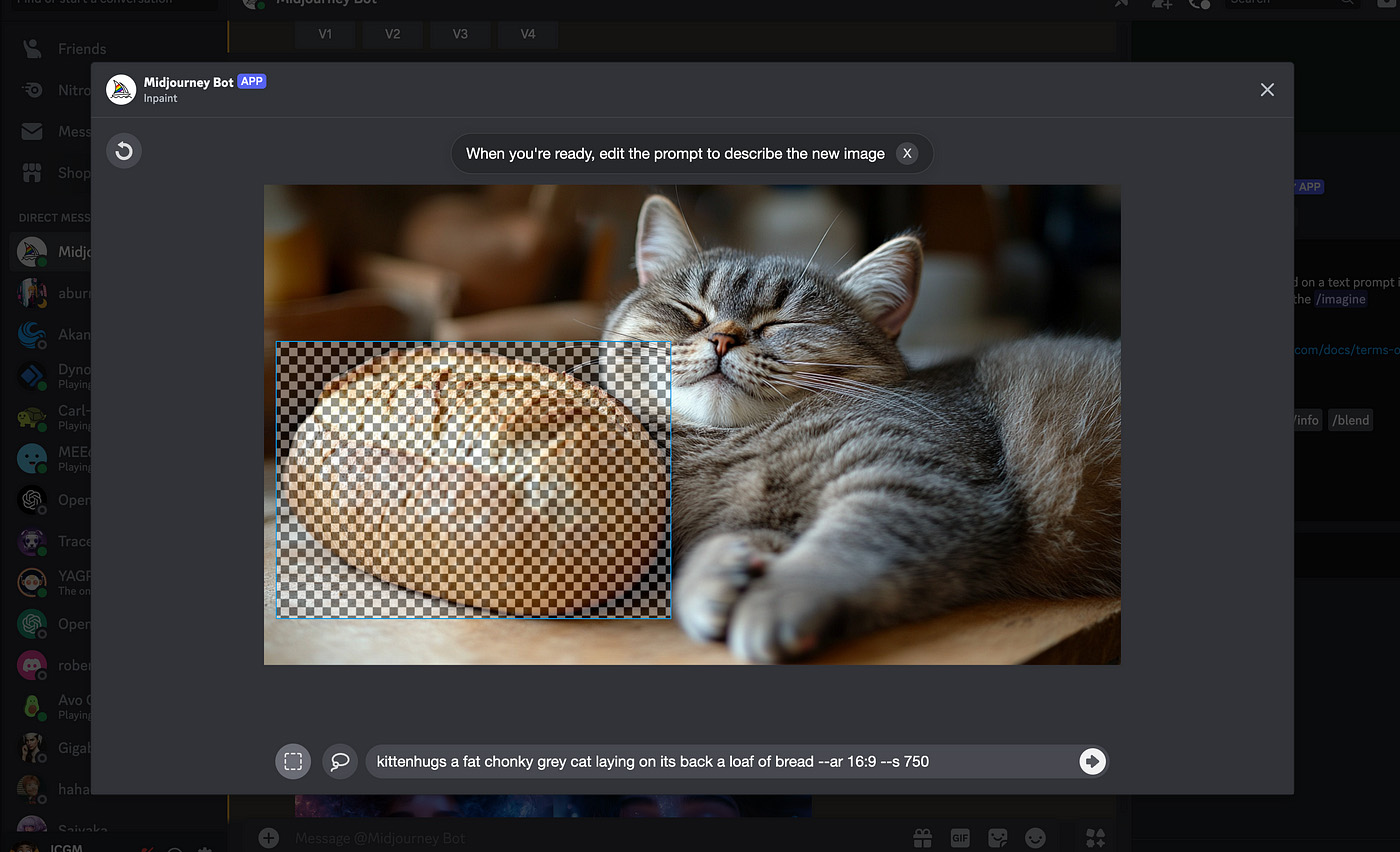Open the Dyno bot direct message
This screenshot has height=852, width=1400.
pos(52,376)
